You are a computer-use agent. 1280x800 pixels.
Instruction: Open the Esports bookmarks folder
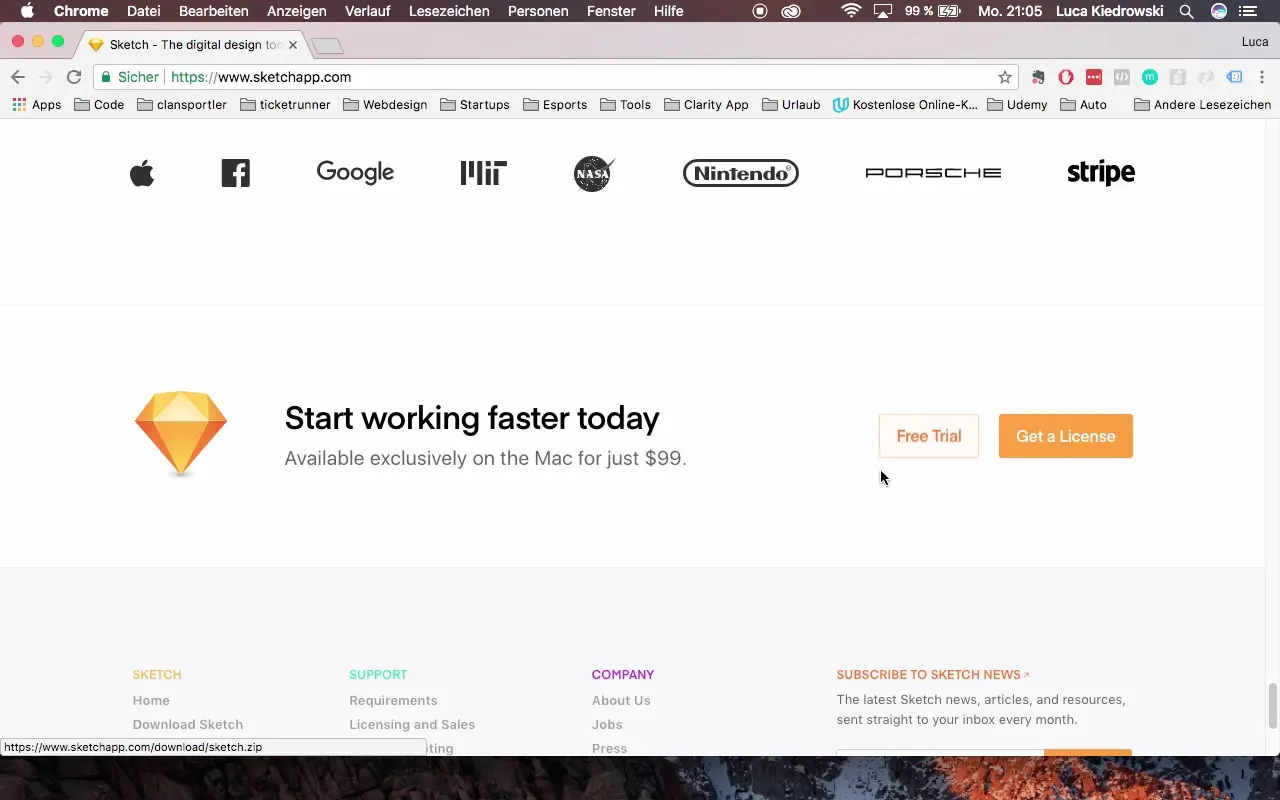pos(555,104)
